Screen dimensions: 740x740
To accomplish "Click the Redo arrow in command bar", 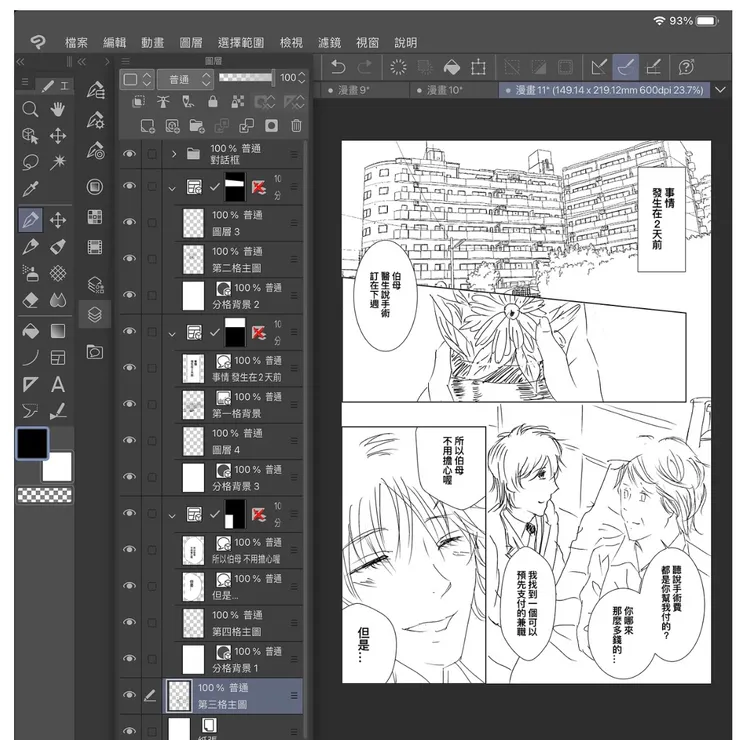I will click(x=364, y=67).
